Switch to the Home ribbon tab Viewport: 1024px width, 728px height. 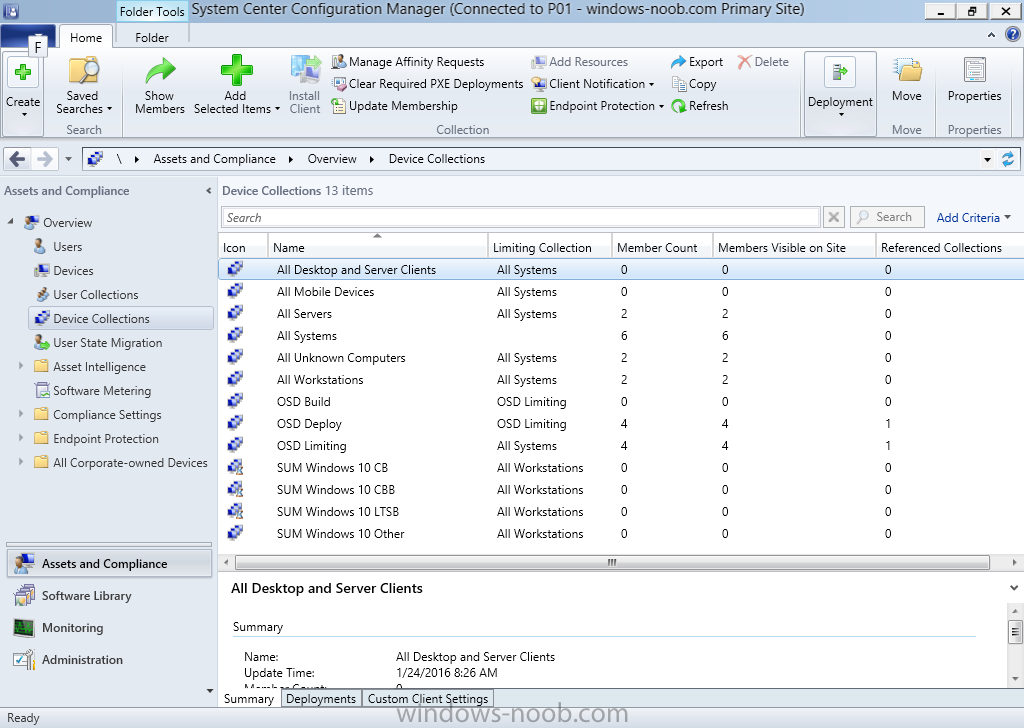pos(86,37)
